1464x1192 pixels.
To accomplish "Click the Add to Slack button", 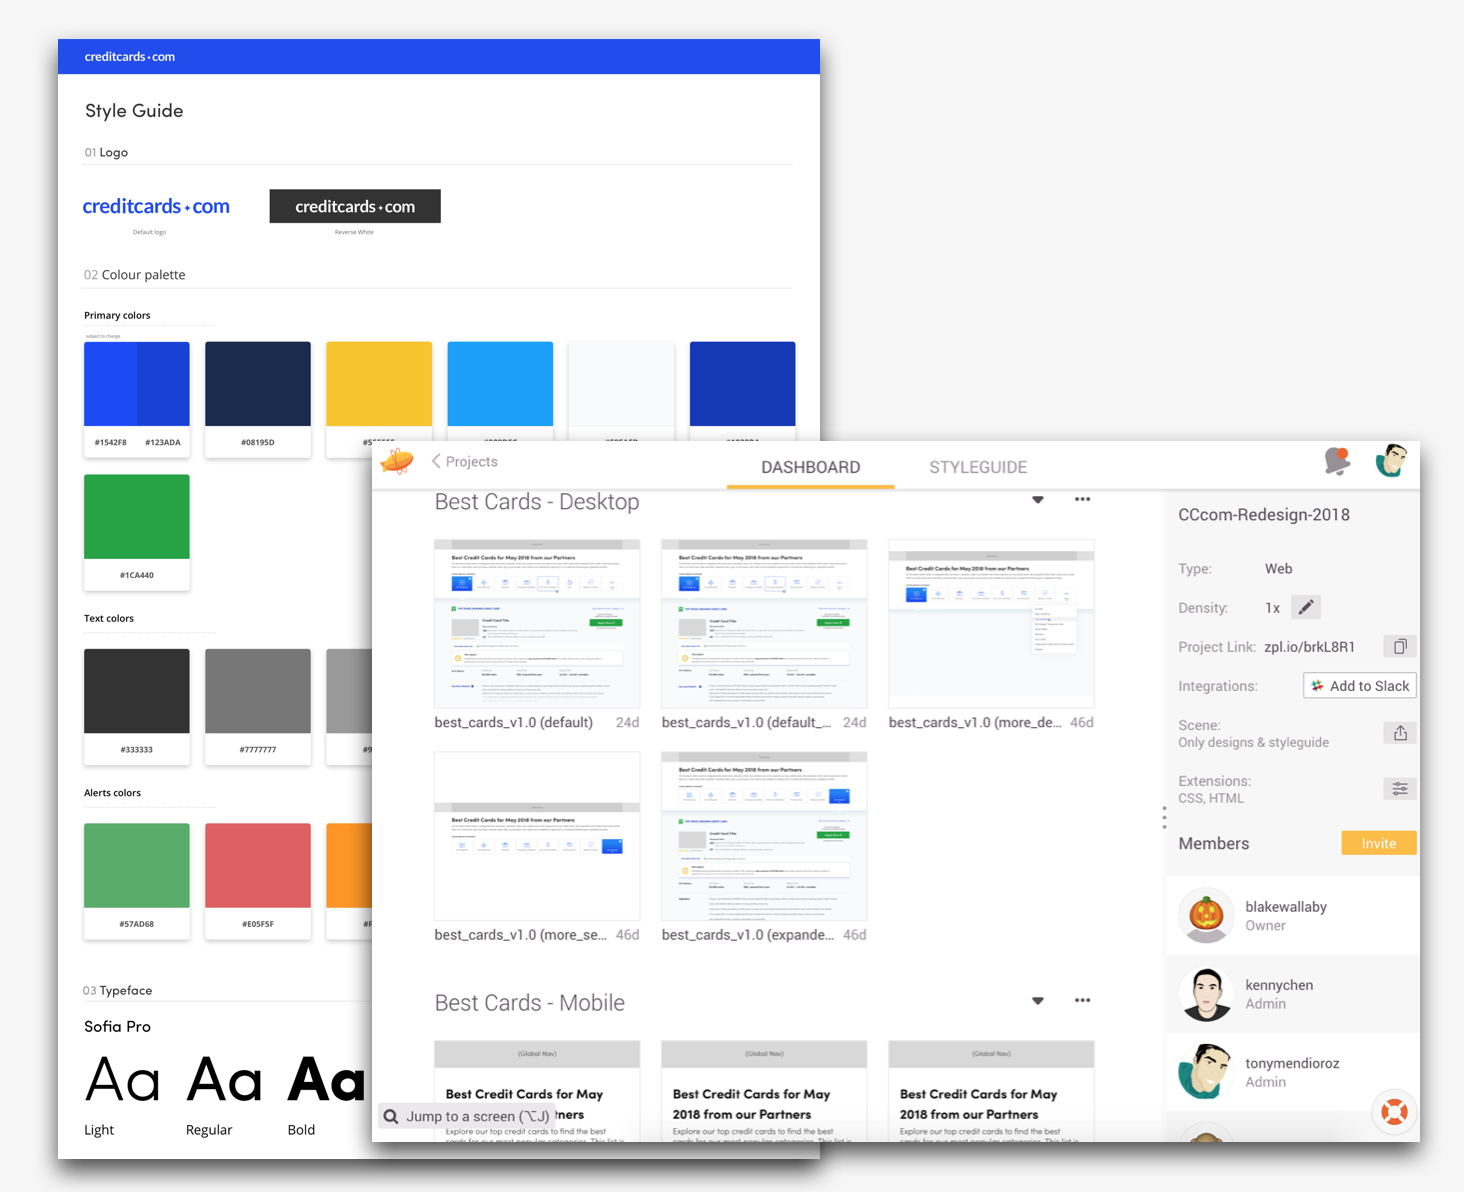I will coord(1360,686).
